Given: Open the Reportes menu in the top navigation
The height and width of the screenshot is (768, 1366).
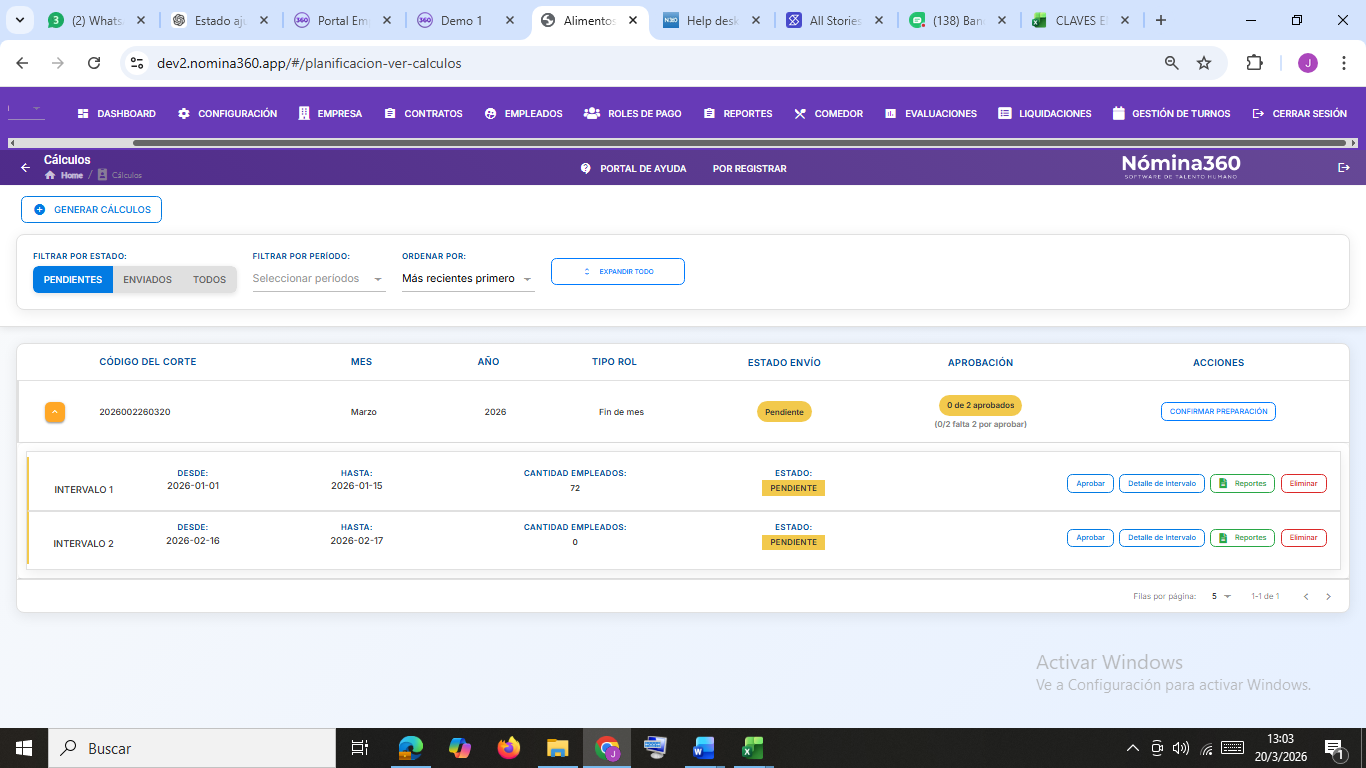Looking at the screenshot, I should pos(738,114).
